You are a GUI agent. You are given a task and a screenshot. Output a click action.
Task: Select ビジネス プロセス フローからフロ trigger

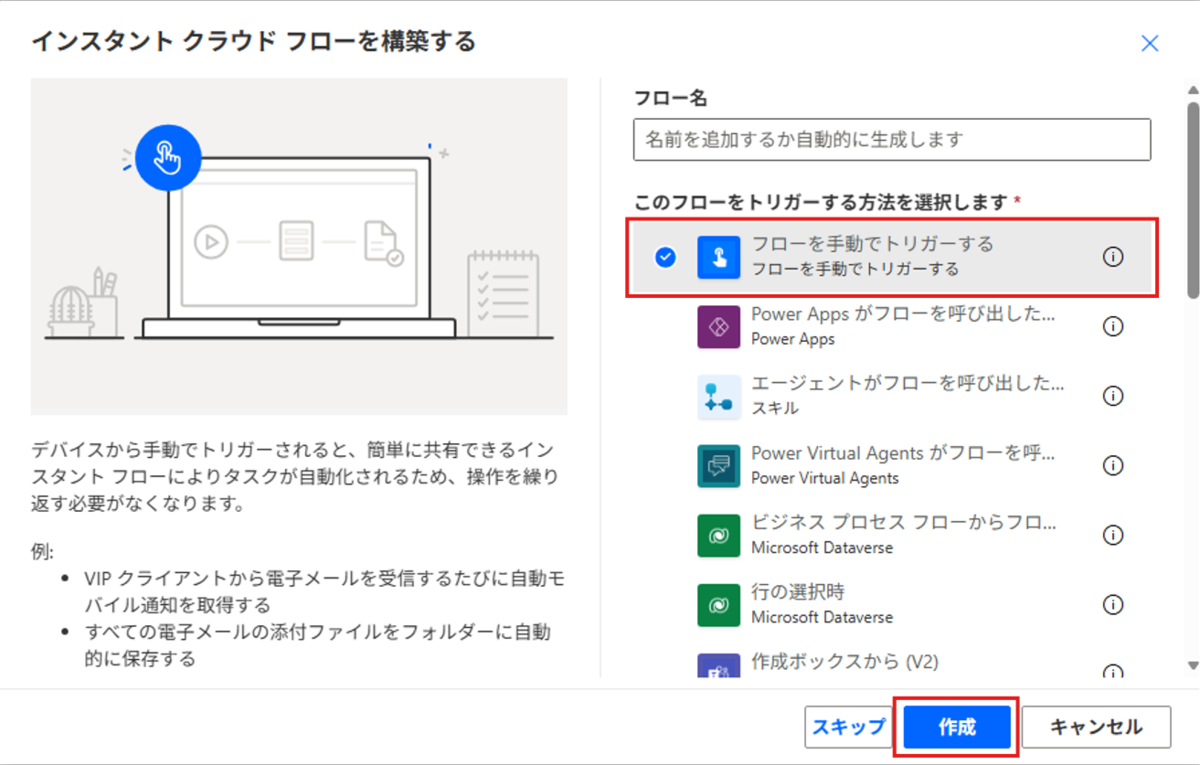(x=893, y=535)
